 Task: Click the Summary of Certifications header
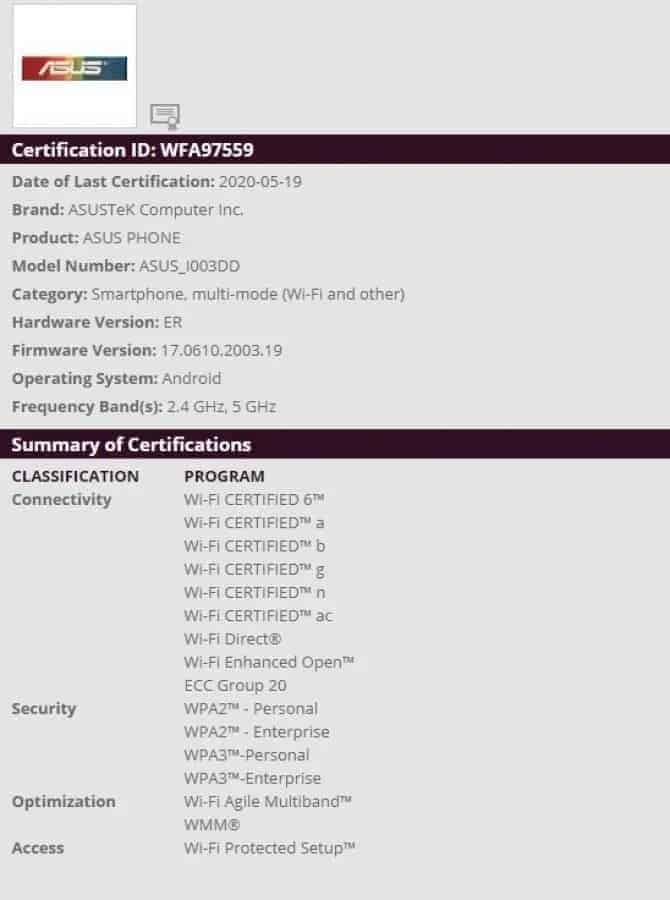click(131, 445)
